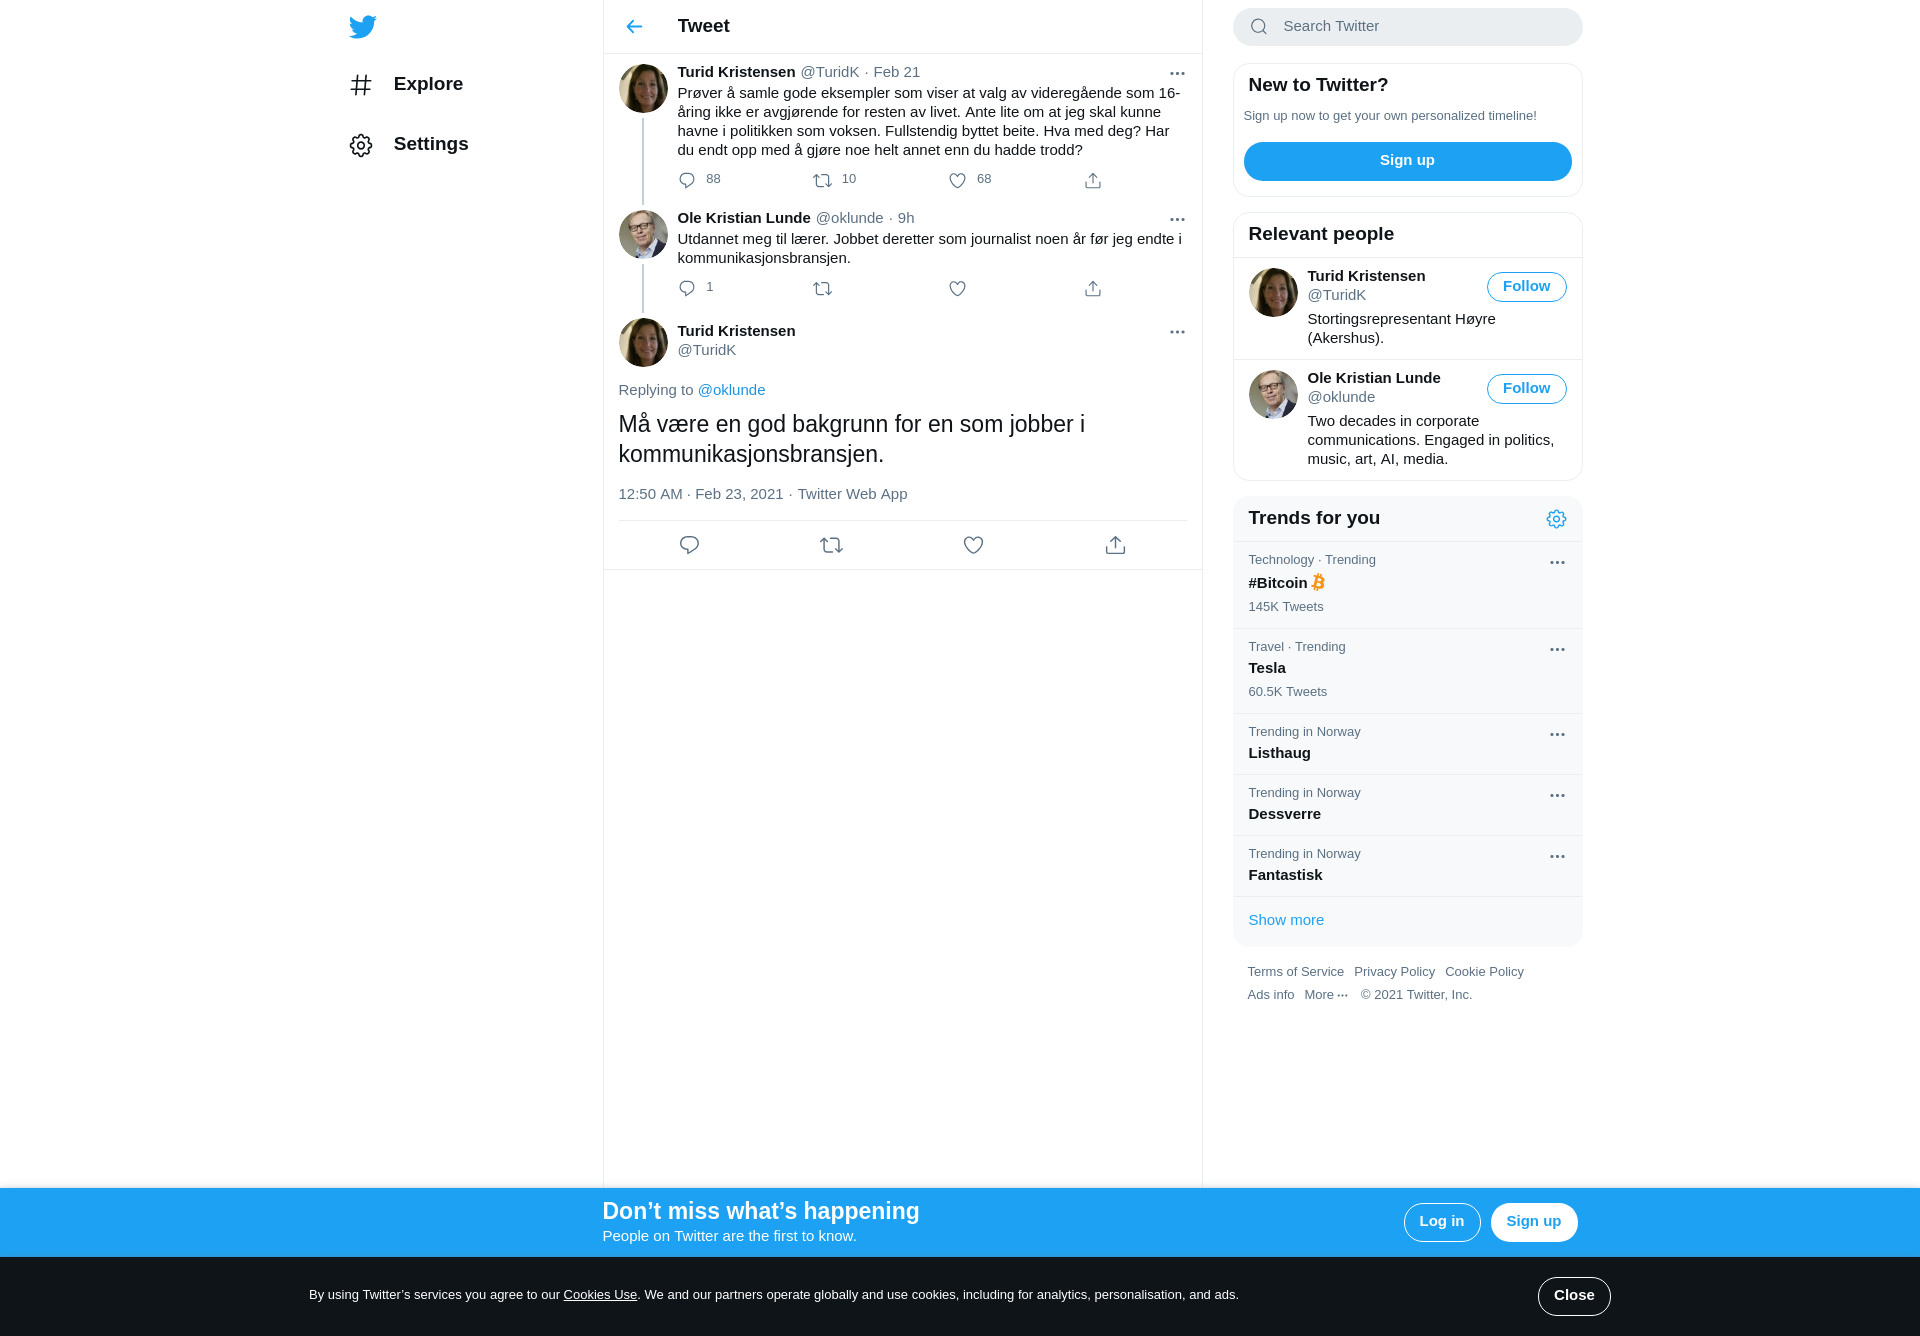The image size is (1920, 1336).
Task: Open Trends settings gear icon
Action: (1556, 519)
